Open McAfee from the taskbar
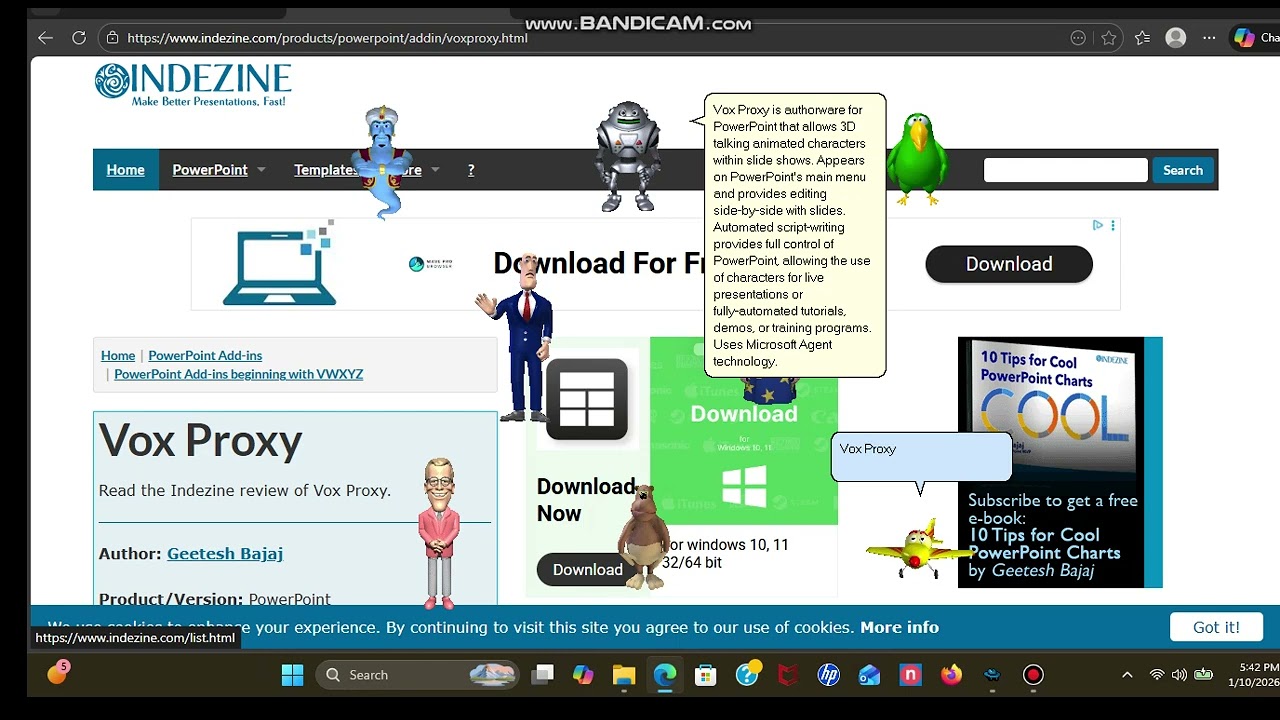The image size is (1280, 720). [788, 675]
